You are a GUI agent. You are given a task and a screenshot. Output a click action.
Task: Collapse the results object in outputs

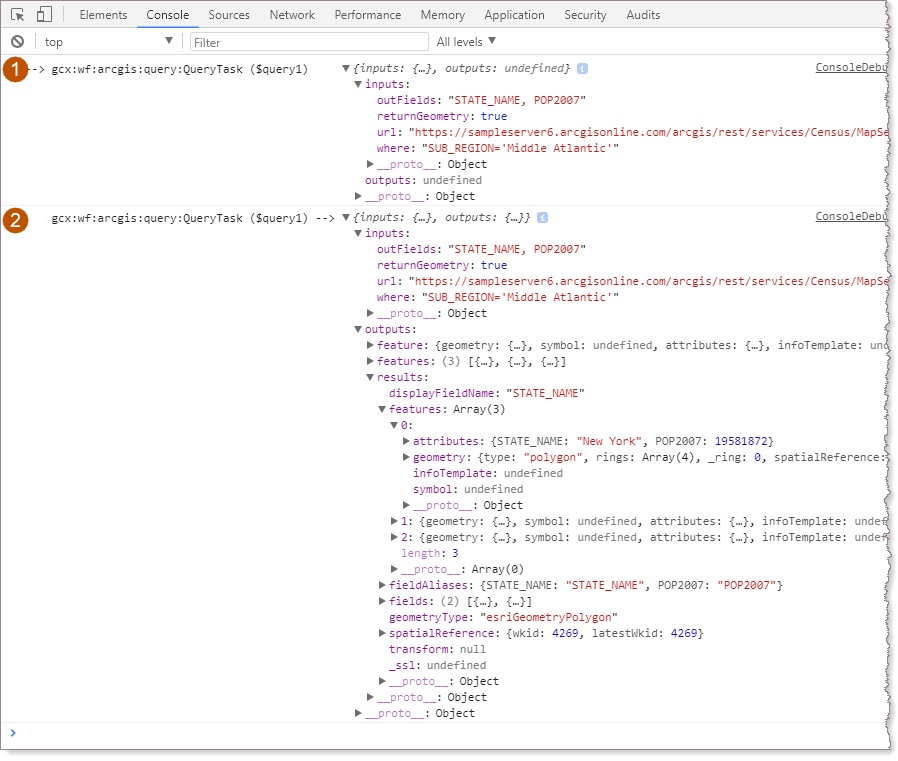point(369,377)
